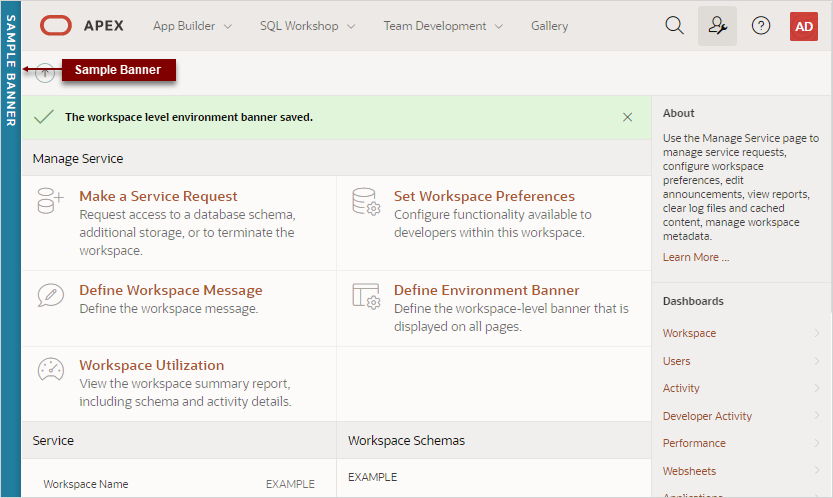The image size is (833, 498).
Task: Click the Dashboards heading in side panel
Action: pos(693,301)
